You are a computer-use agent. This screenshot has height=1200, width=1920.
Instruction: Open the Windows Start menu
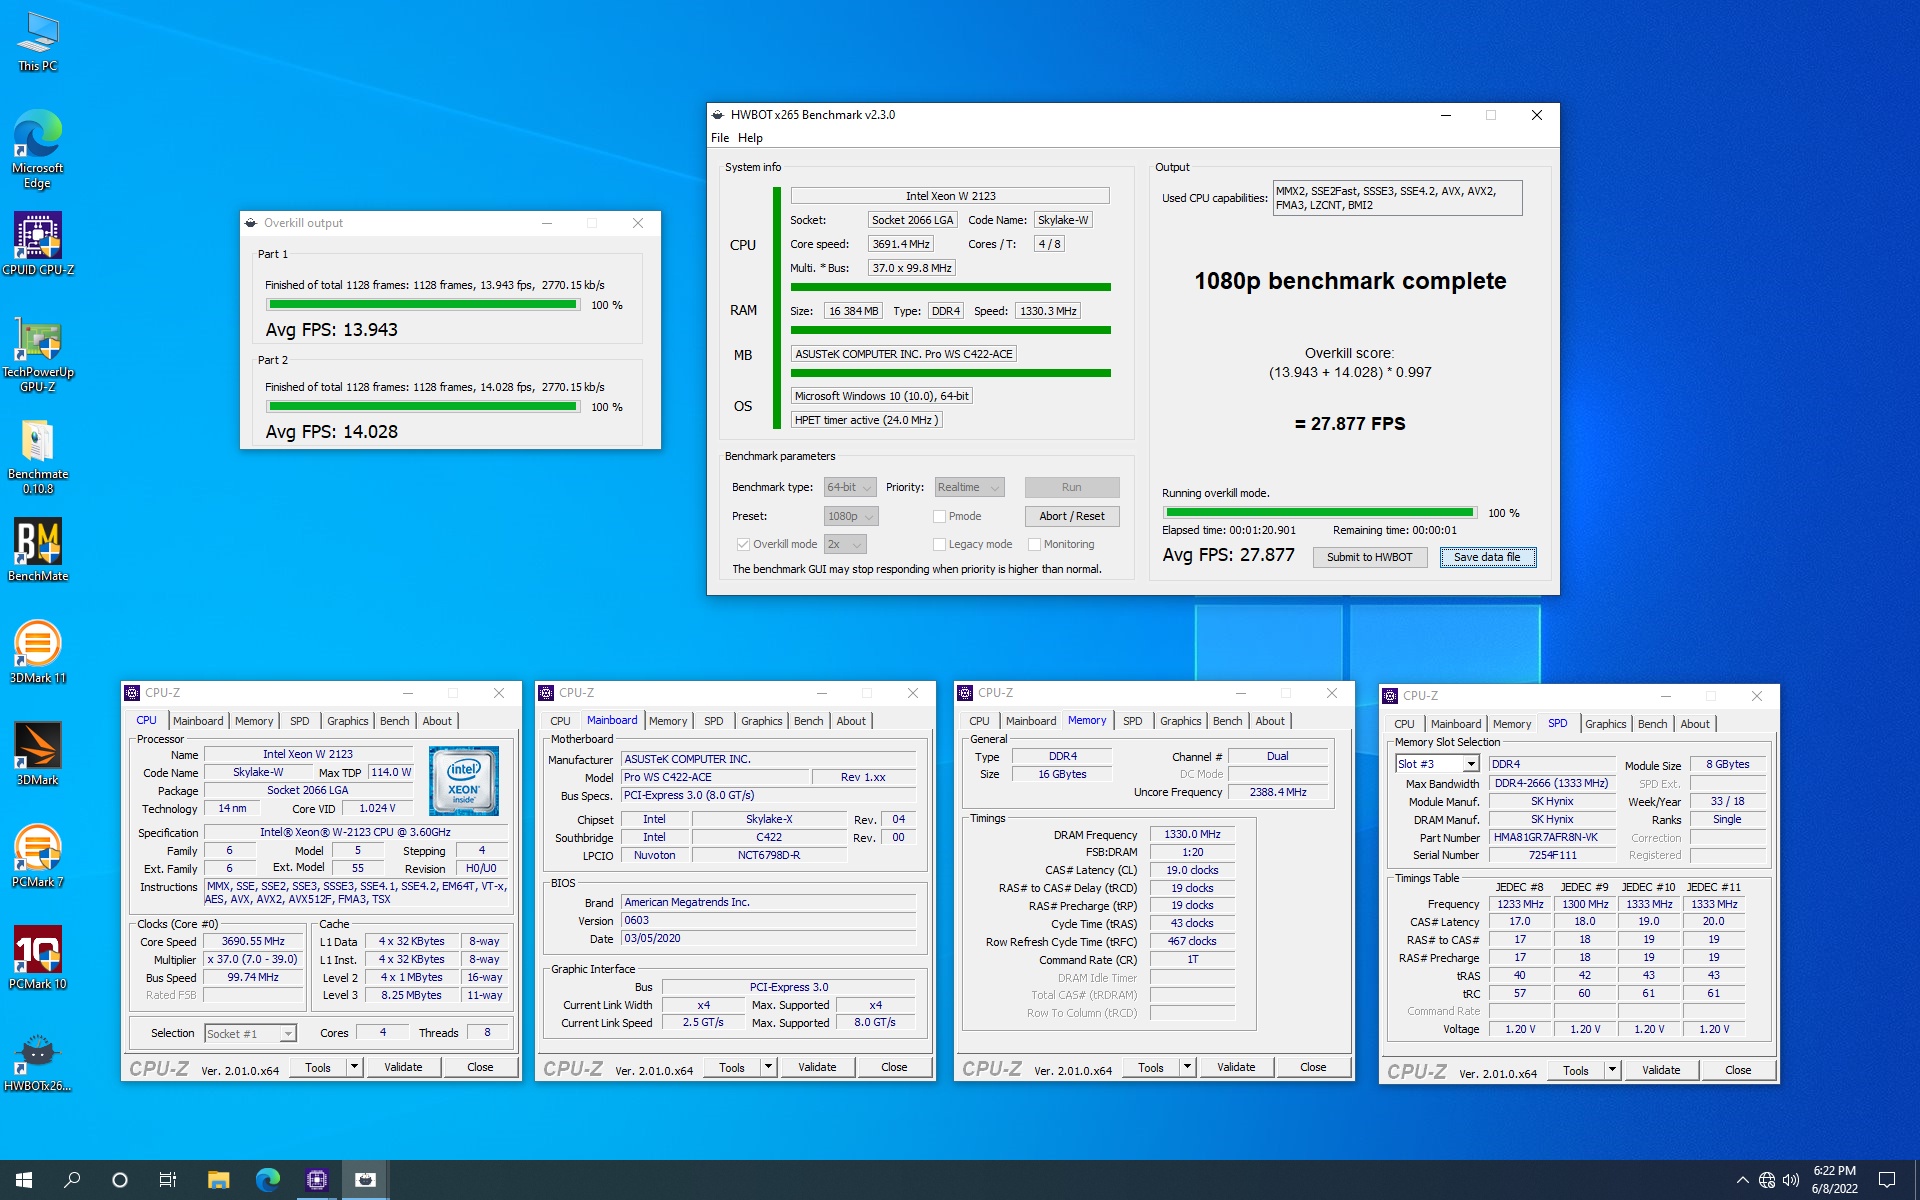24,1180
